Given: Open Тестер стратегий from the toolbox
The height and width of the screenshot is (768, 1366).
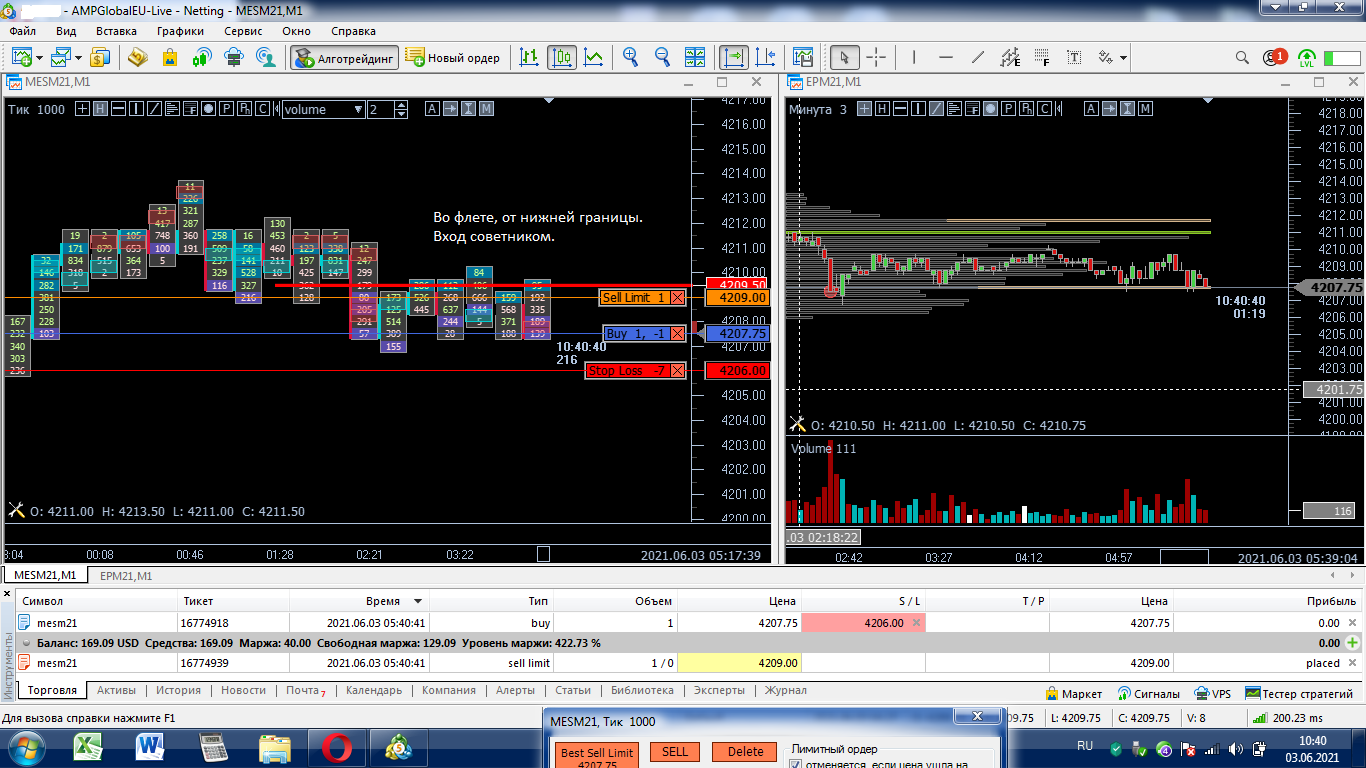Looking at the screenshot, I should pyautogui.click(x=1298, y=693).
